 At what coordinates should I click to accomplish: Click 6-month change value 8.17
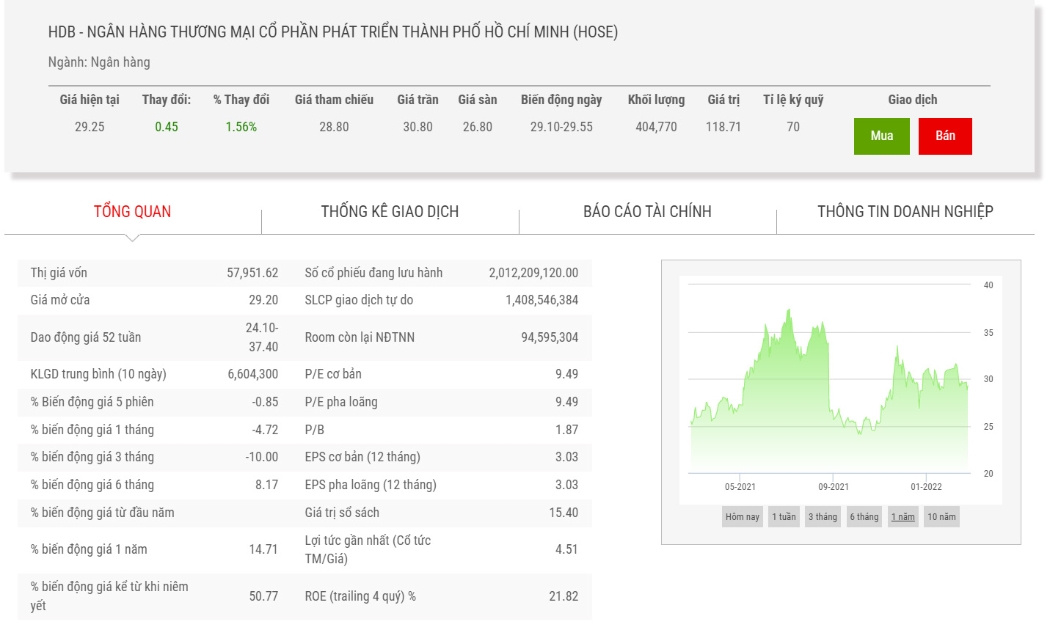click(x=267, y=485)
